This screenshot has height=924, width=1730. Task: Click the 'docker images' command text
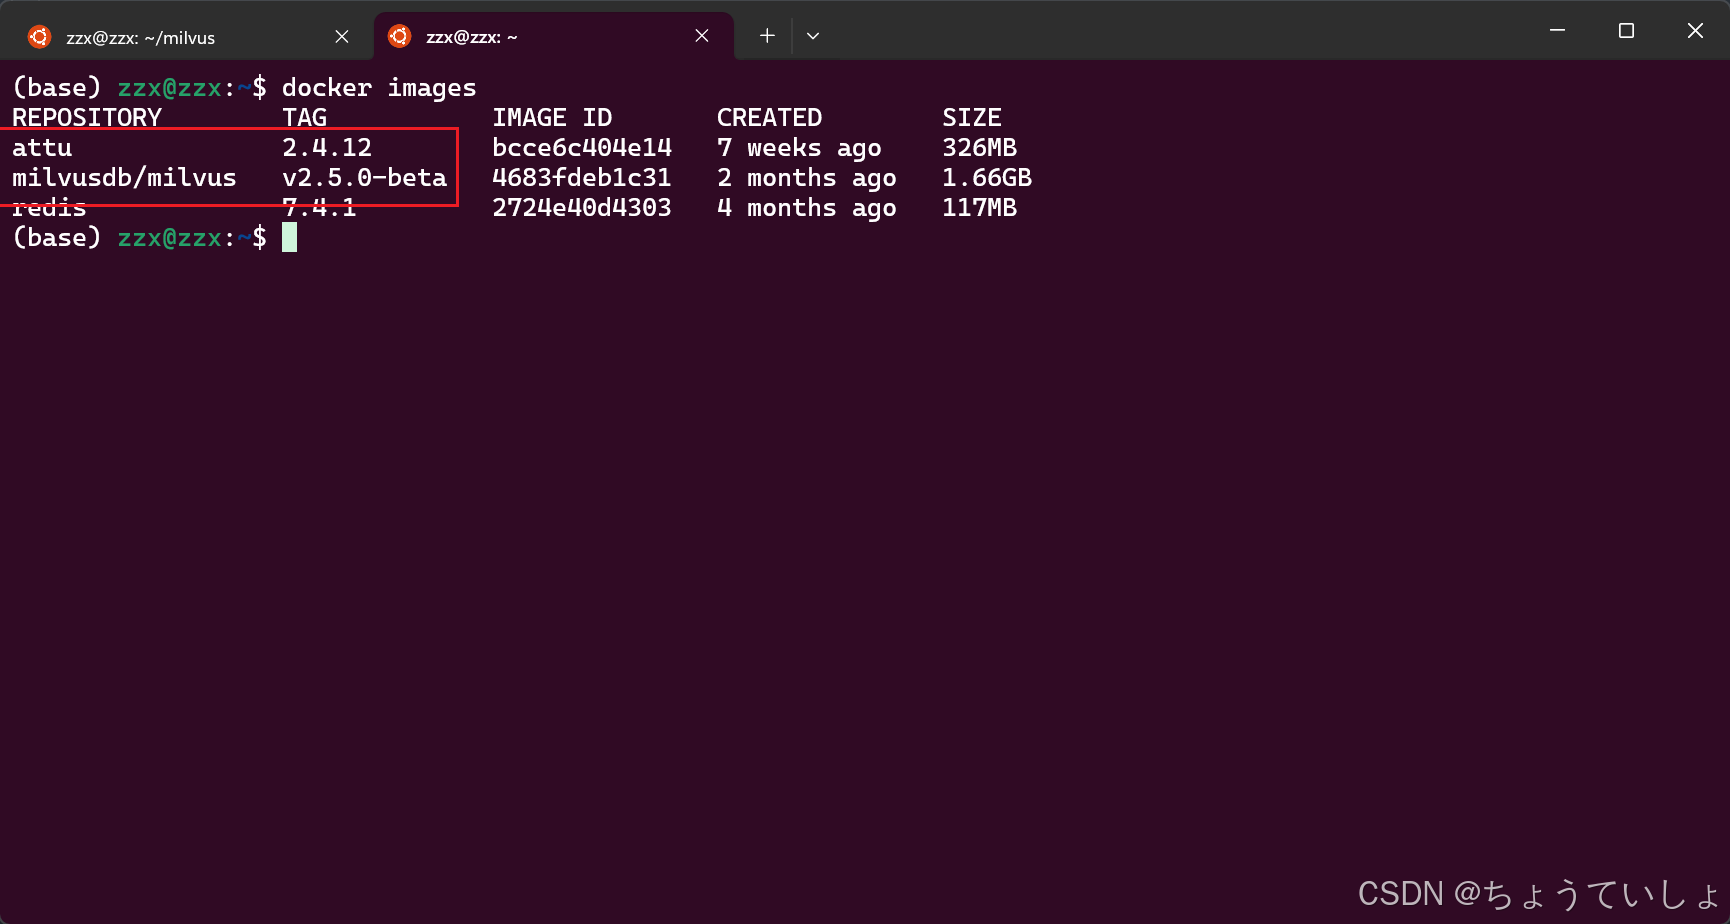pos(379,88)
